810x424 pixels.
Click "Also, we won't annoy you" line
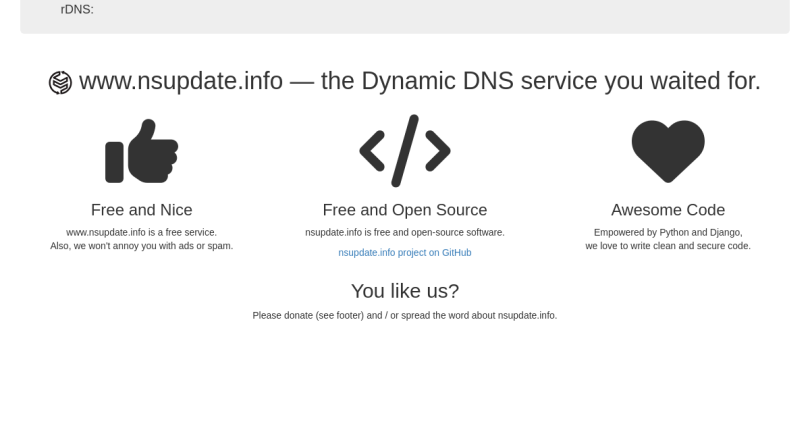pos(142,246)
